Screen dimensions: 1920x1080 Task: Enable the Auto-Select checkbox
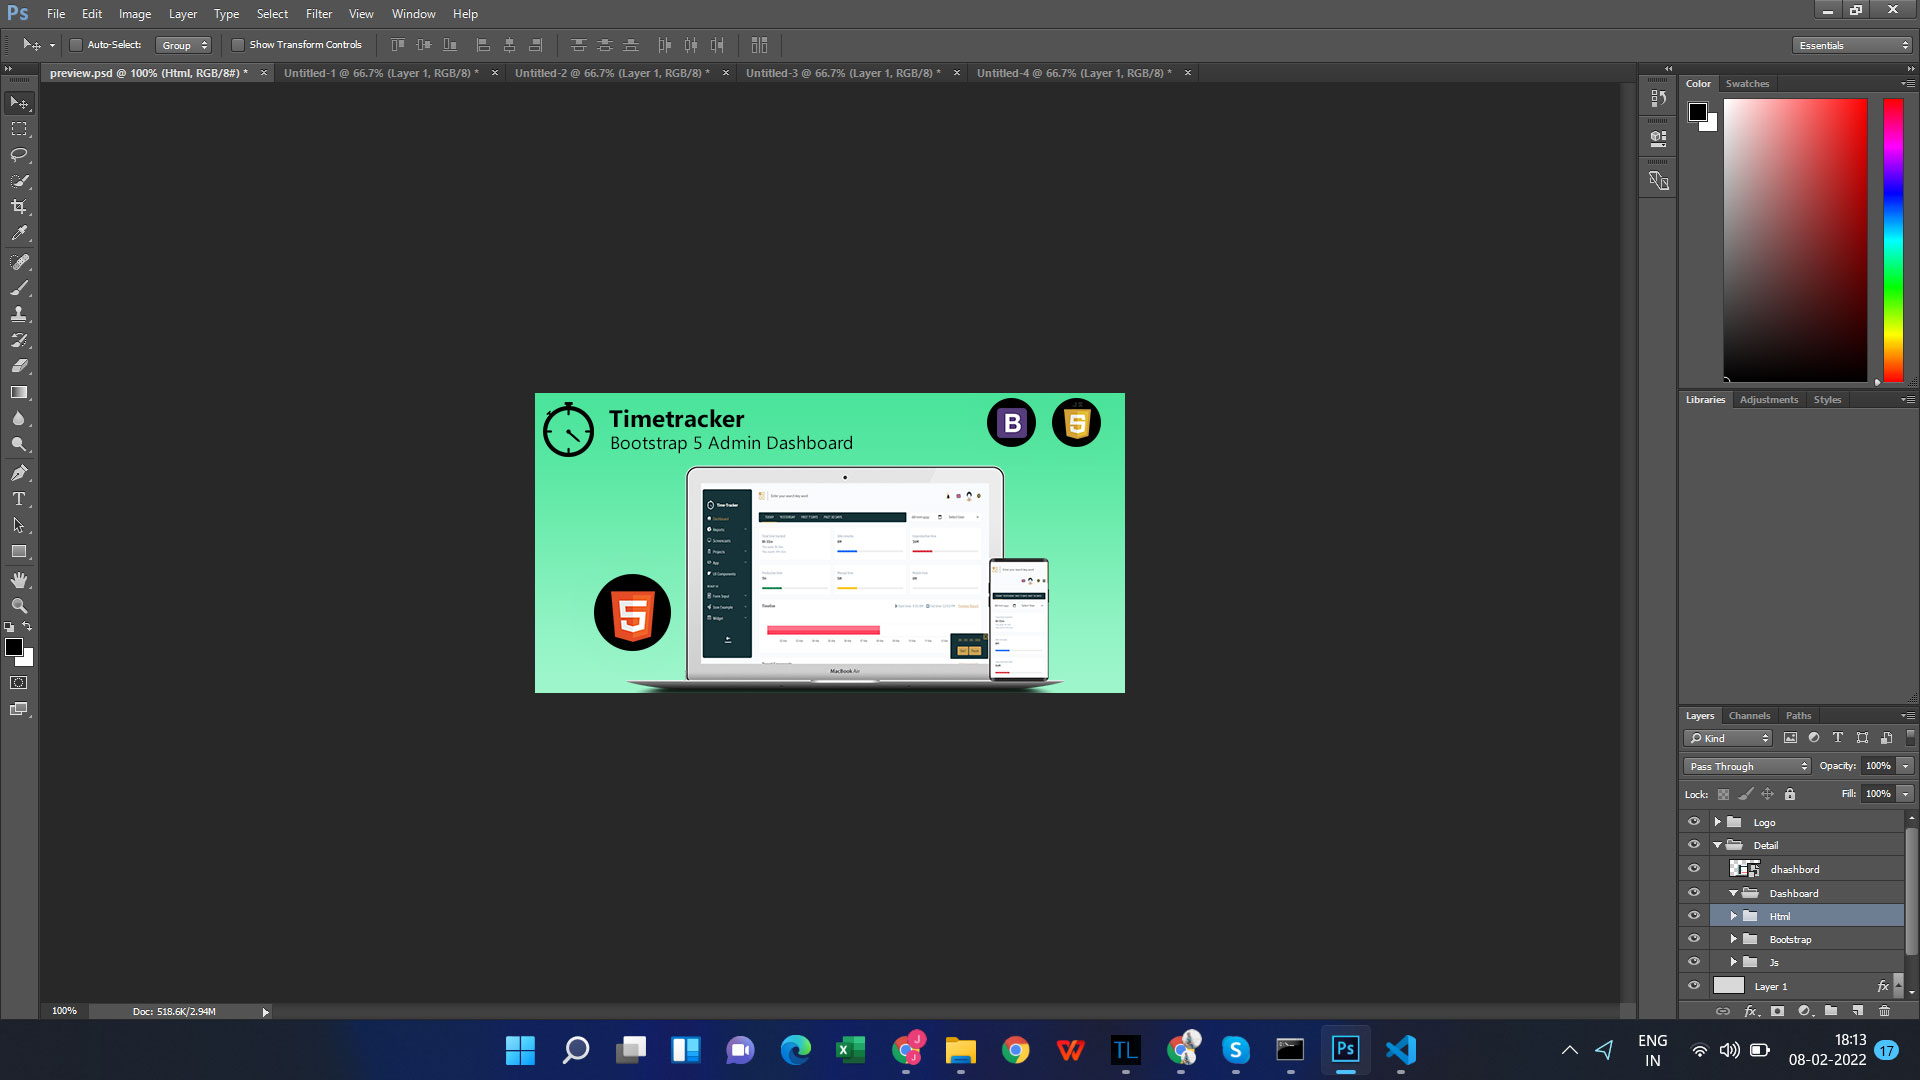pyautogui.click(x=76, y=45)
